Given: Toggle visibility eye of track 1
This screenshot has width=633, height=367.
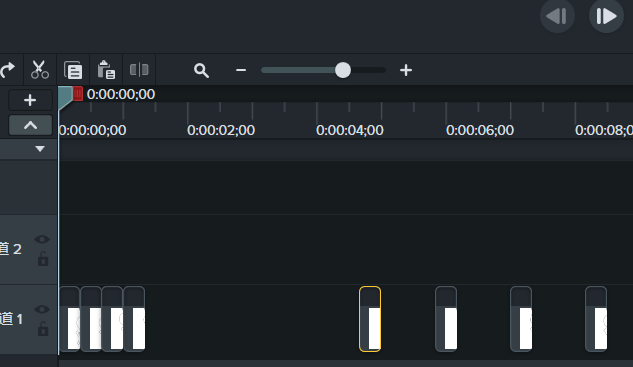Looking at the screenshot, I should (42, 309).
